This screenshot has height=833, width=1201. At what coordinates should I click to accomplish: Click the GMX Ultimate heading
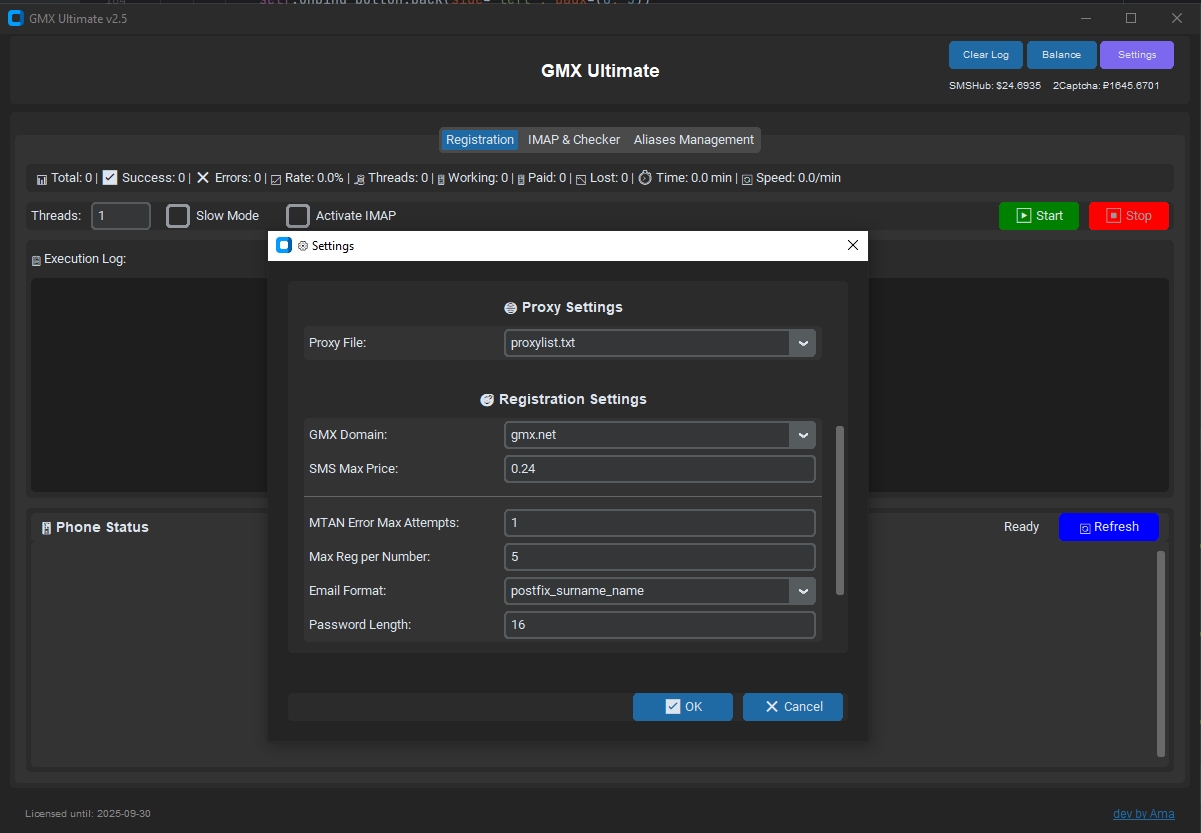pos(600,71)
